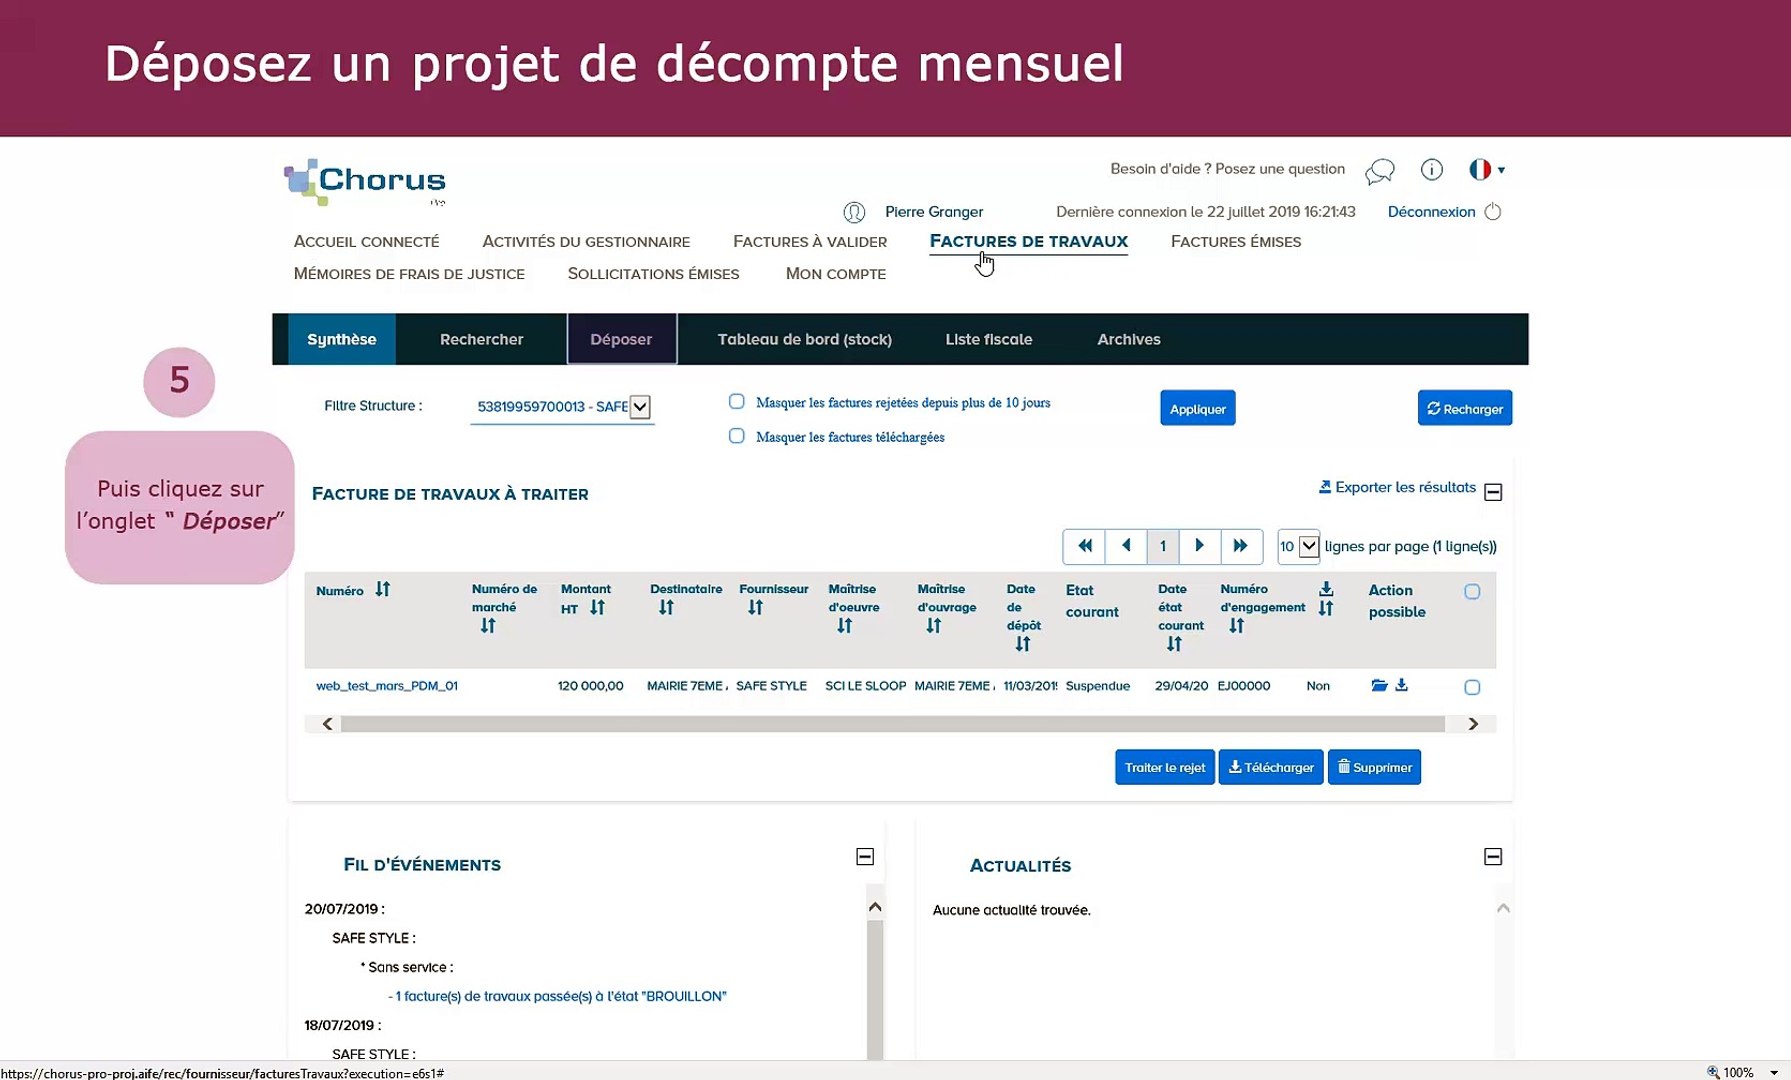Click the table's horizontal scroll left arrow
Viewport: 1791px width, 1080px height.
[327, 724]
